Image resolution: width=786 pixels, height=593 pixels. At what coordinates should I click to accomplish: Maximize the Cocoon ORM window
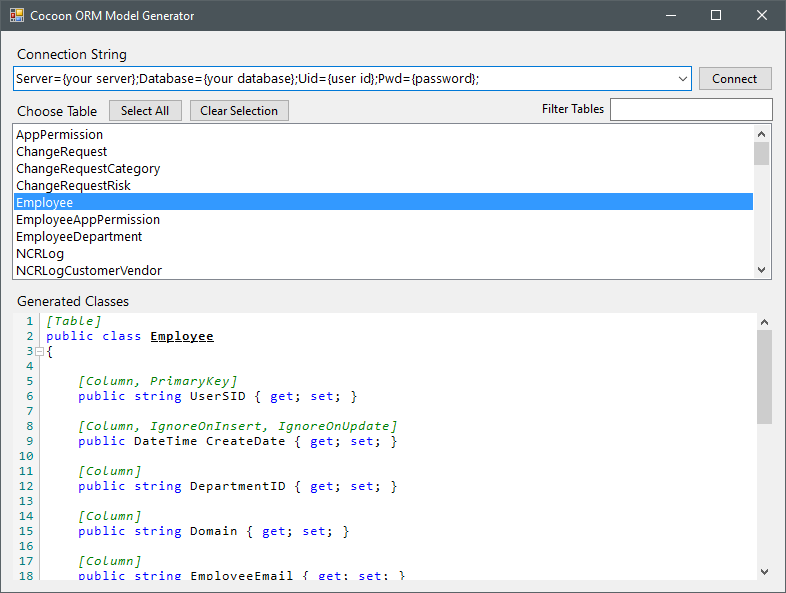[716, 16]
